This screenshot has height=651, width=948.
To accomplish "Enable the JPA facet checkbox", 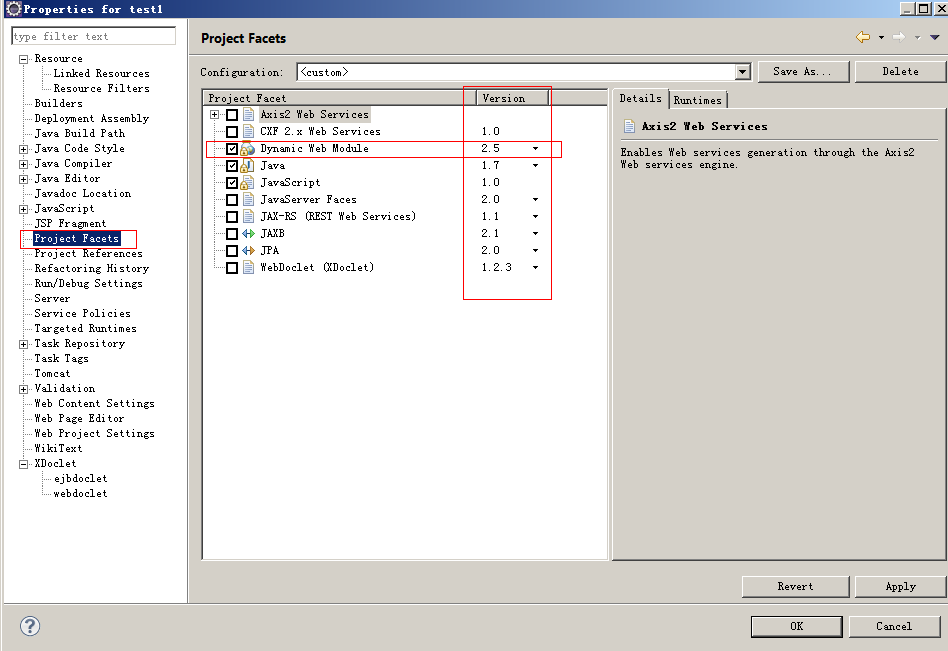I will (232, 250).
